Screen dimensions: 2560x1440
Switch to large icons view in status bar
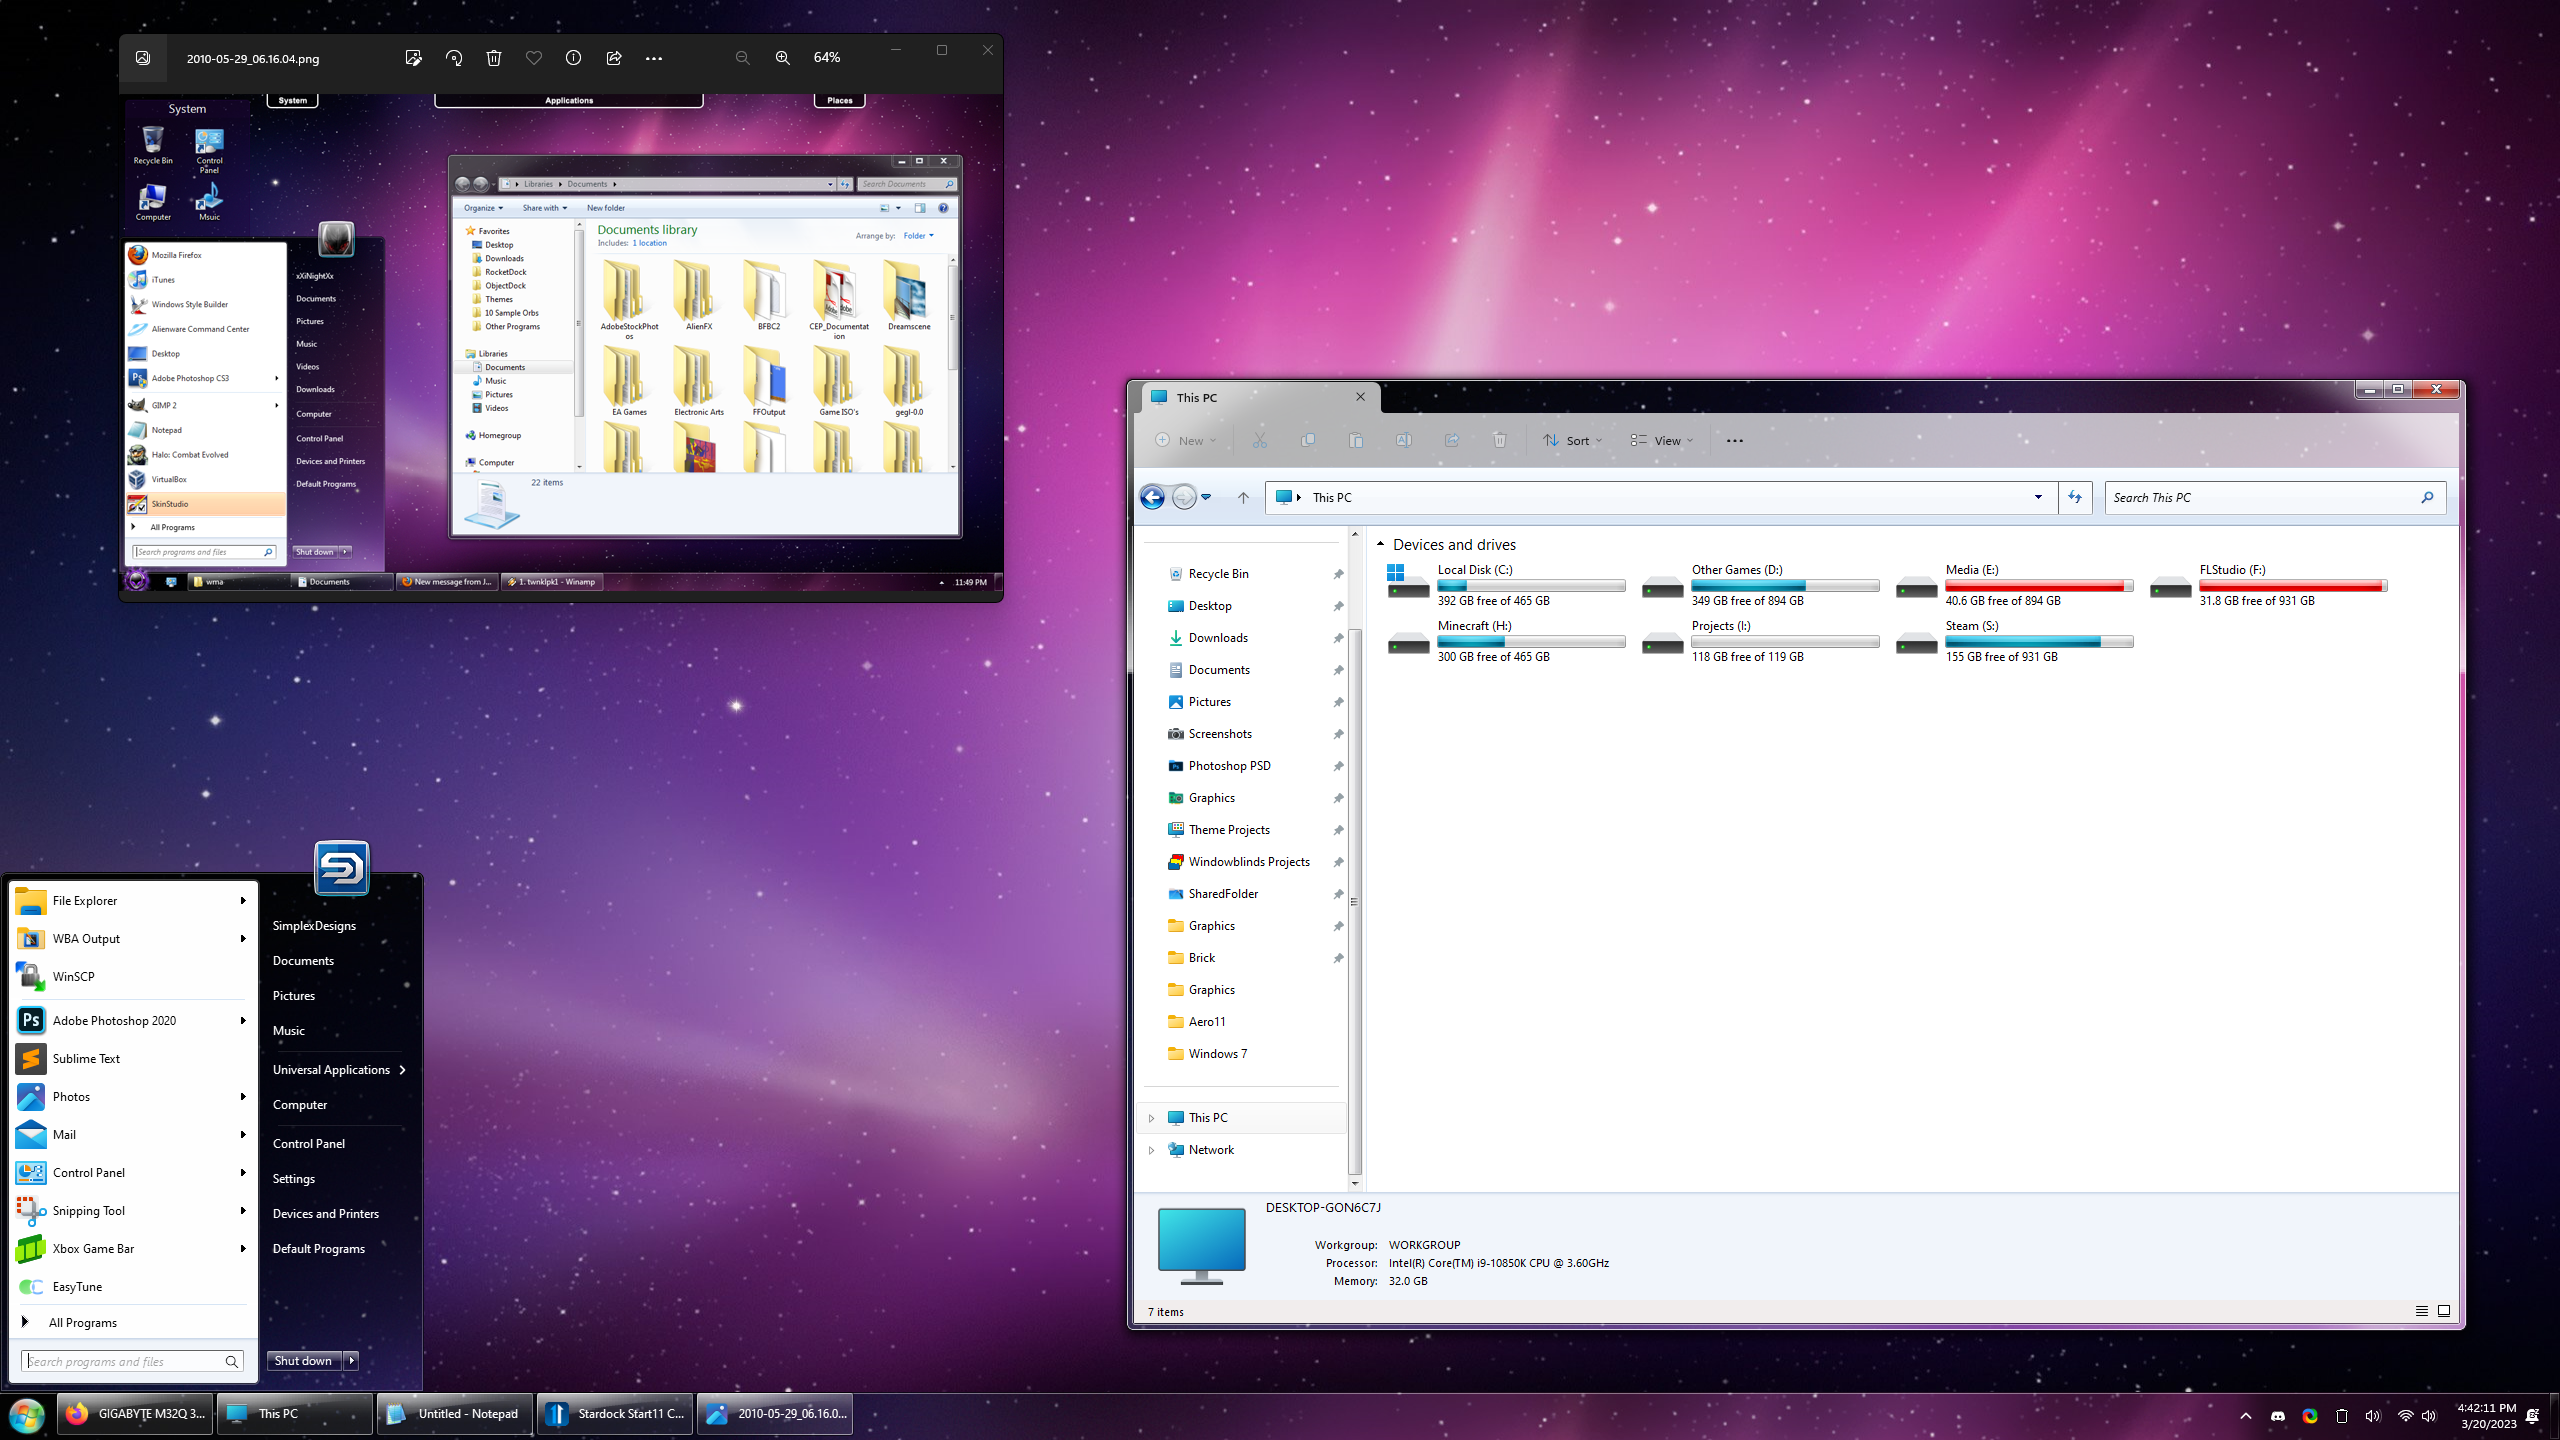(2444, 1311)
